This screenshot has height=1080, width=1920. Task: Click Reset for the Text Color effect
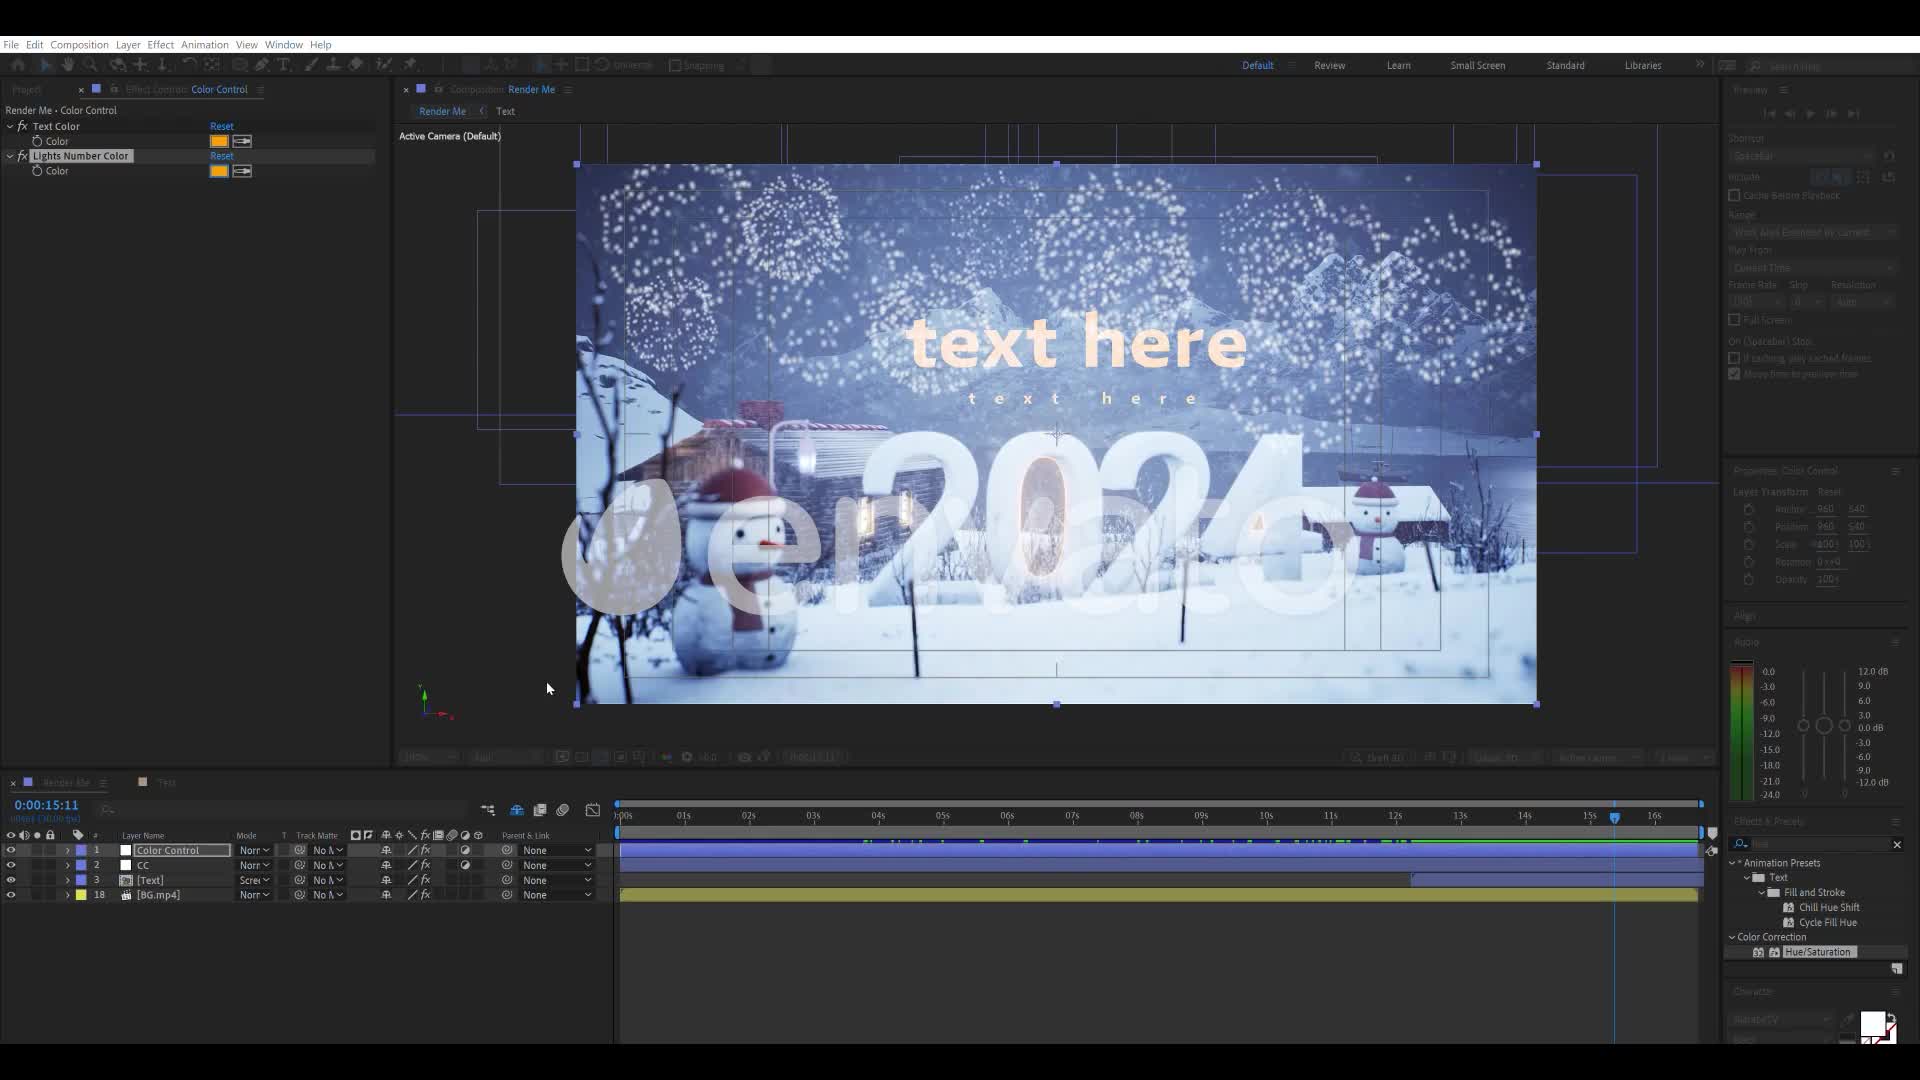(221, 127)
